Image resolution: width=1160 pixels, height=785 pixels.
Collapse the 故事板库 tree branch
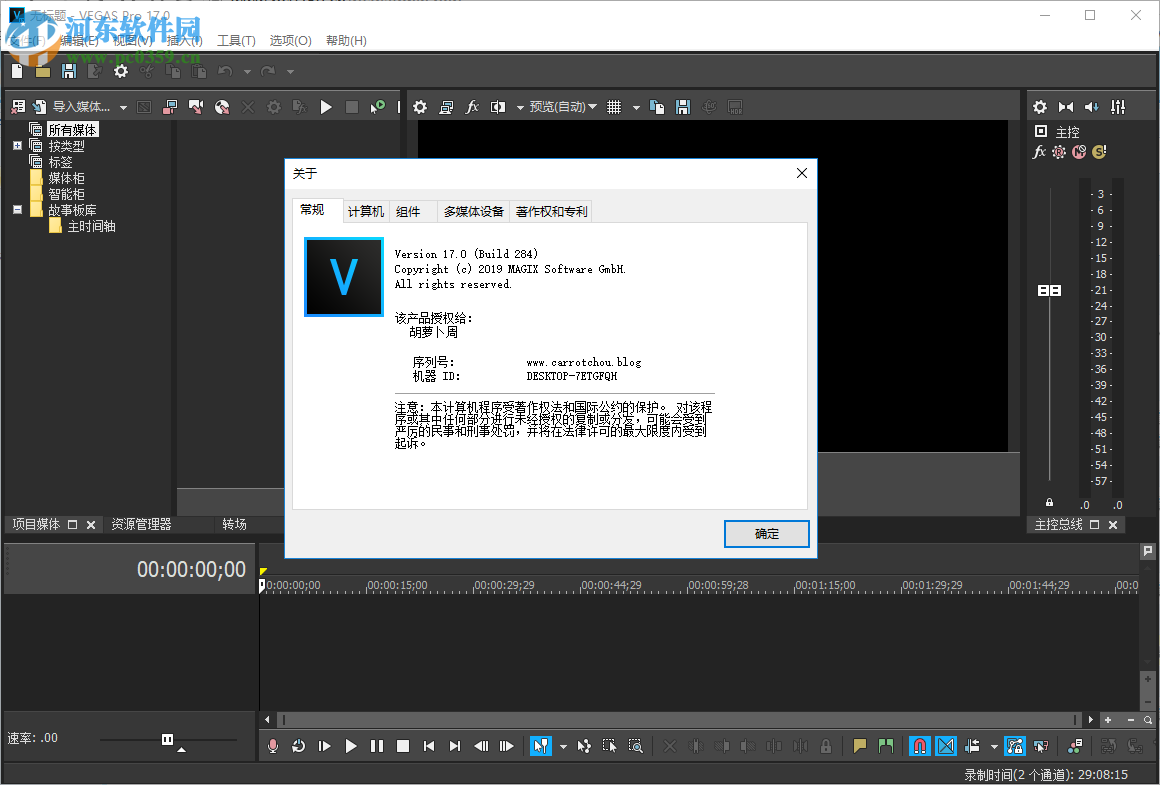[x=17, y=209]
